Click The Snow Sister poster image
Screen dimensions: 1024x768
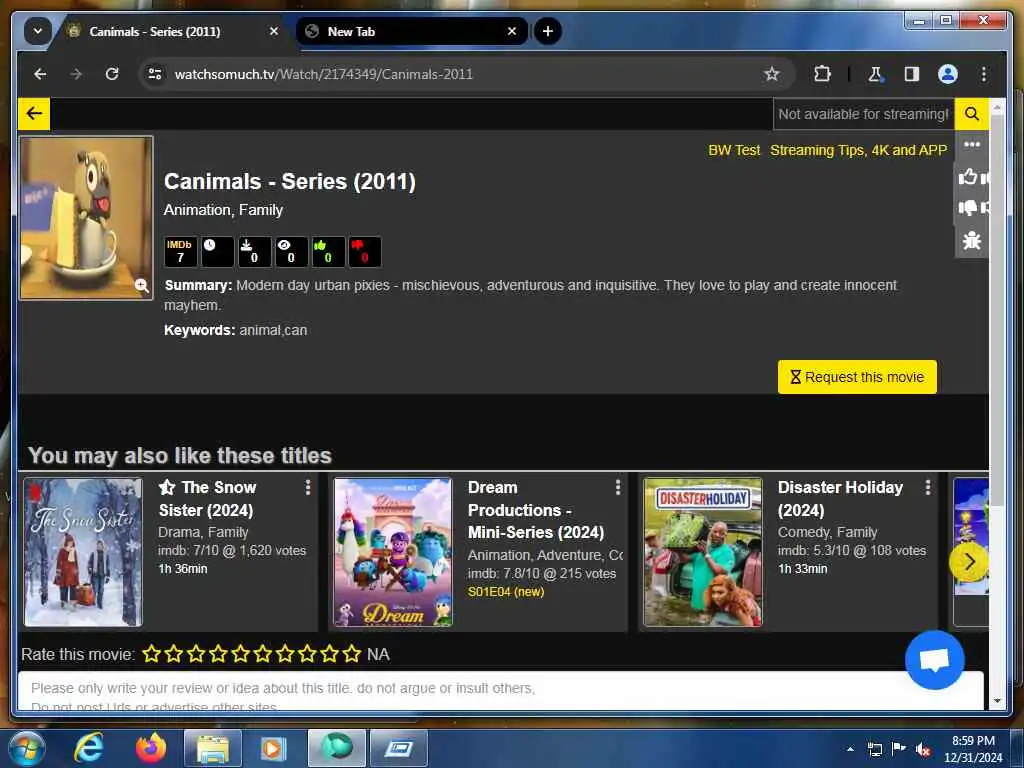83,552
